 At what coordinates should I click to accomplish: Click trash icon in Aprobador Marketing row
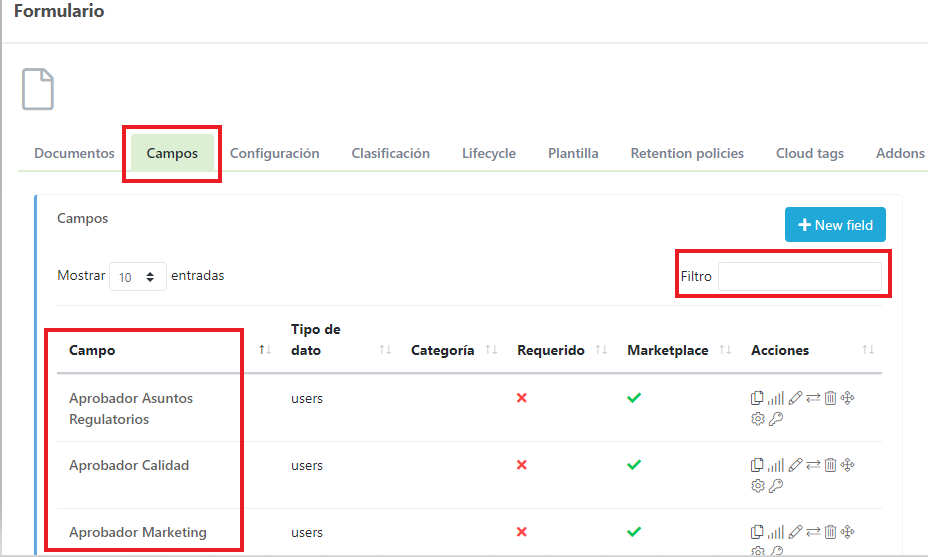pyautogui.click(x=830, y=532)
